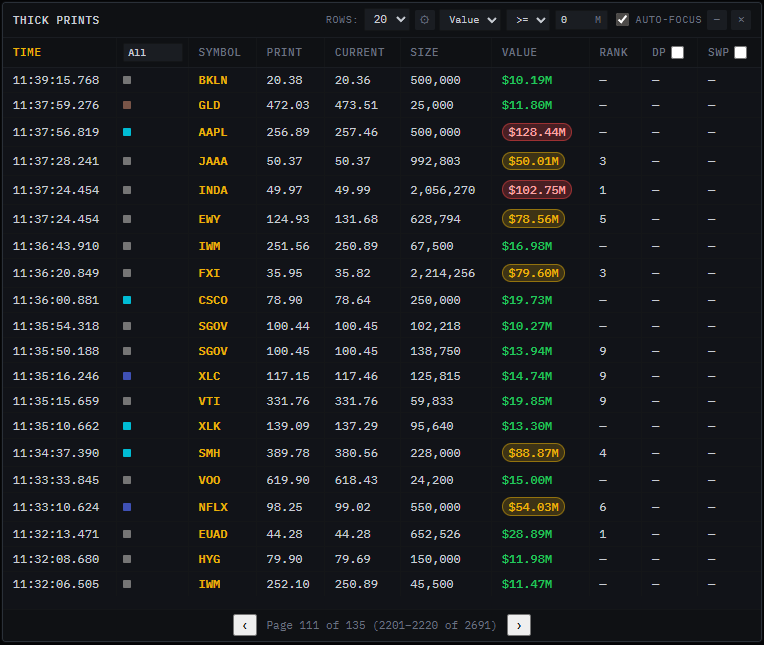764x645 pixels.
Task: Sort by the TIME column header
Action: (x=27, y=53)
